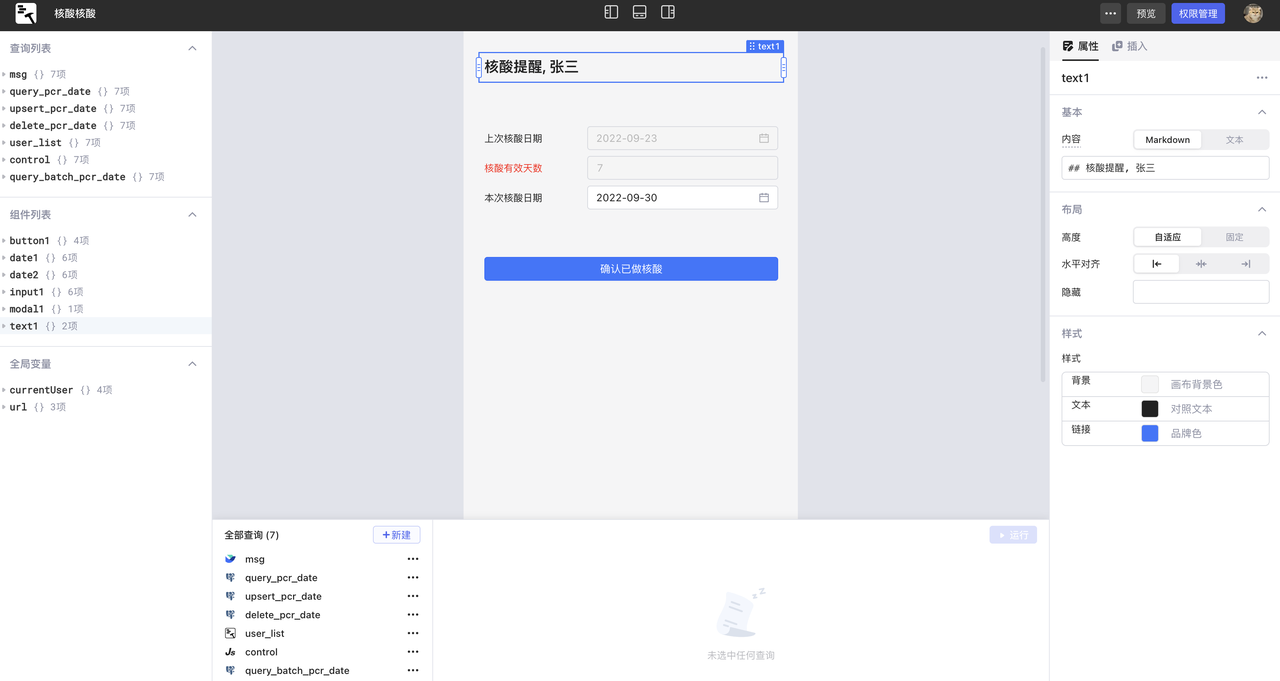Open text1 component options ellipsis
Image resolution: width=1280 pixels, height=681 pixels.
(1262, 78)
